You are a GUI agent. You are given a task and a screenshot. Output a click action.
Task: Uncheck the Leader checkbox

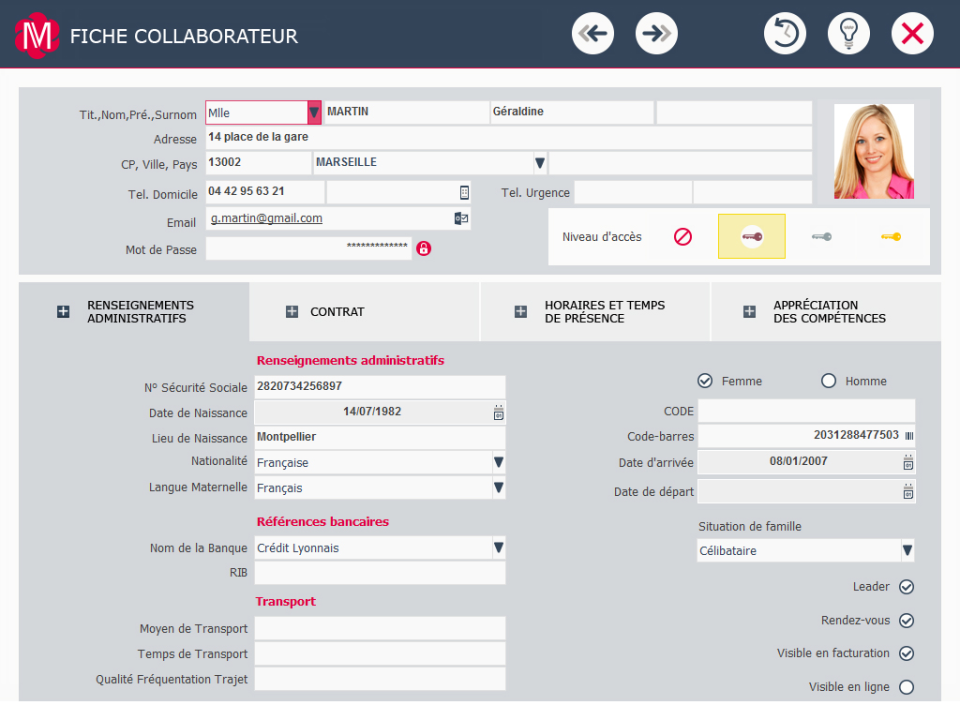tap(906, 587)
